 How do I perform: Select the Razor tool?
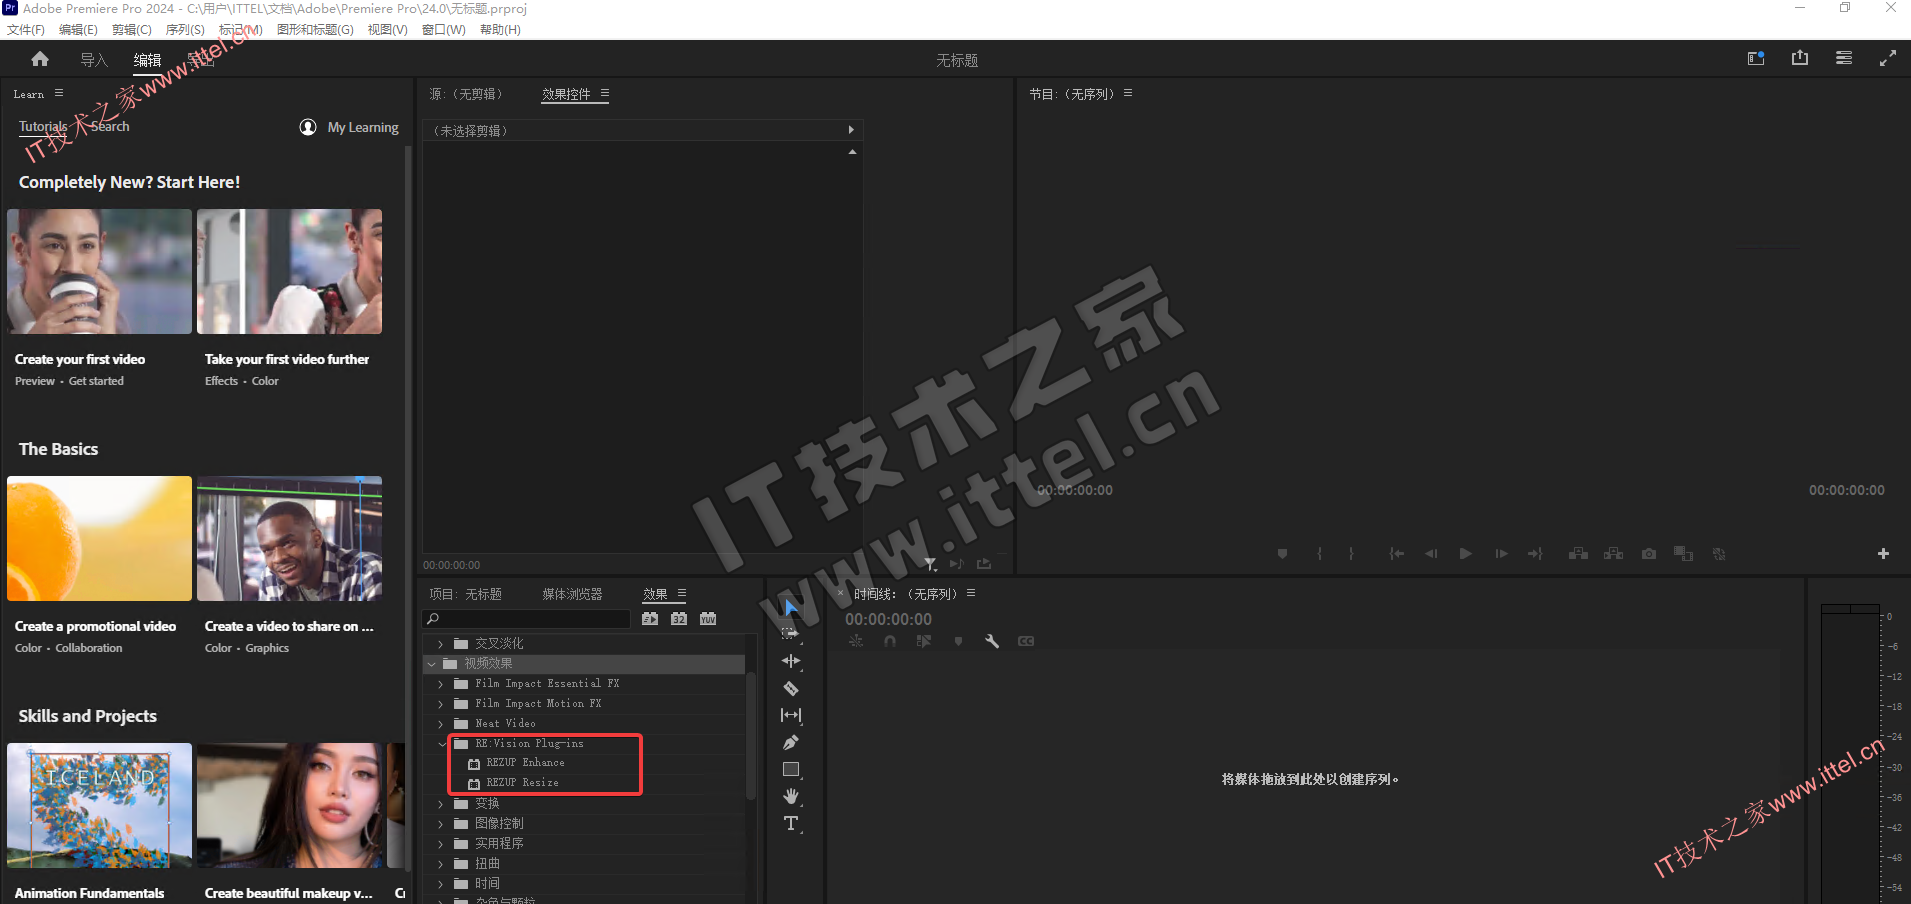point(791,688)
